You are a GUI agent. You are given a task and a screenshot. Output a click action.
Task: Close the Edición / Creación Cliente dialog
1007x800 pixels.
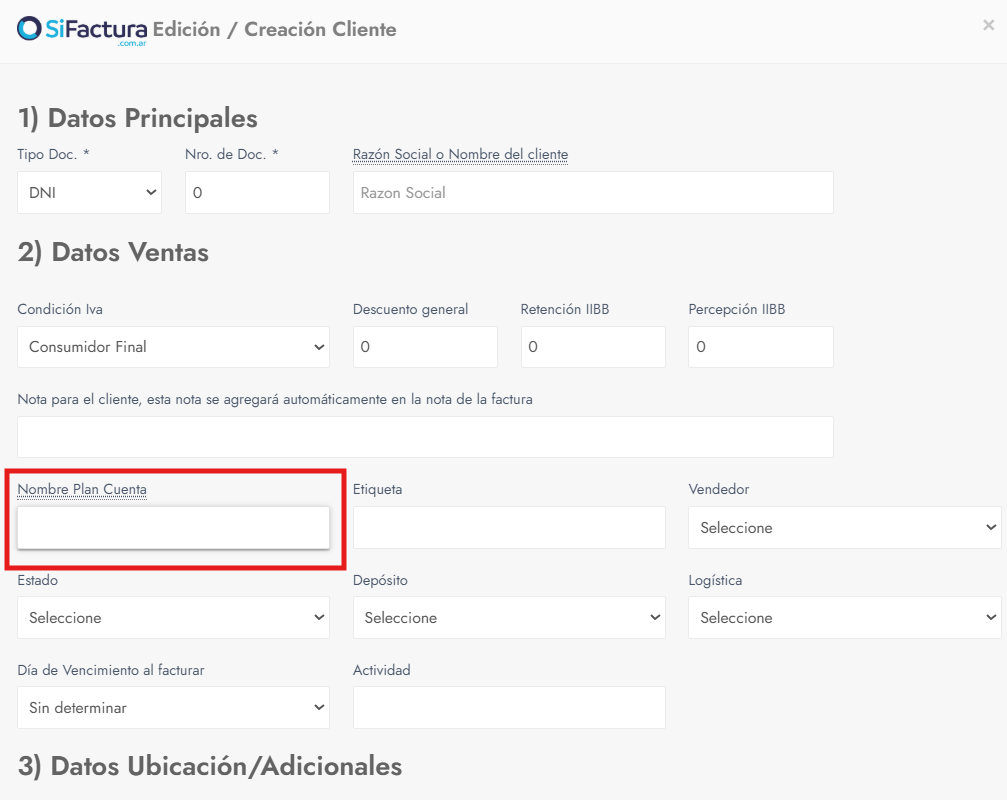(988, 26)
